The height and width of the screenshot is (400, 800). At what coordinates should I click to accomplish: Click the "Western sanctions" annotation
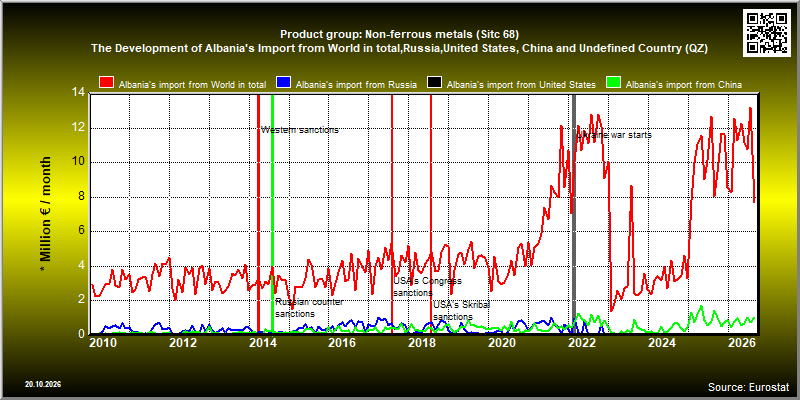300,130
